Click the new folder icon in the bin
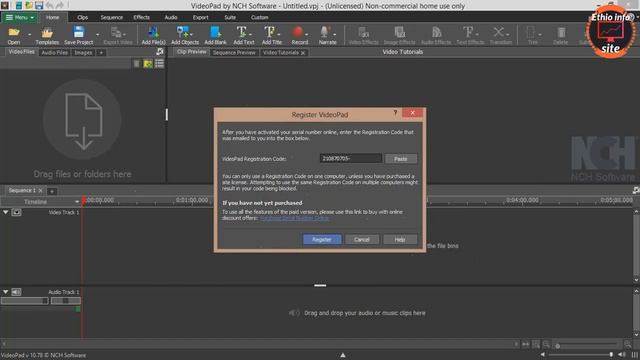This screenshot has height=360, width=640. click(148, 64)
